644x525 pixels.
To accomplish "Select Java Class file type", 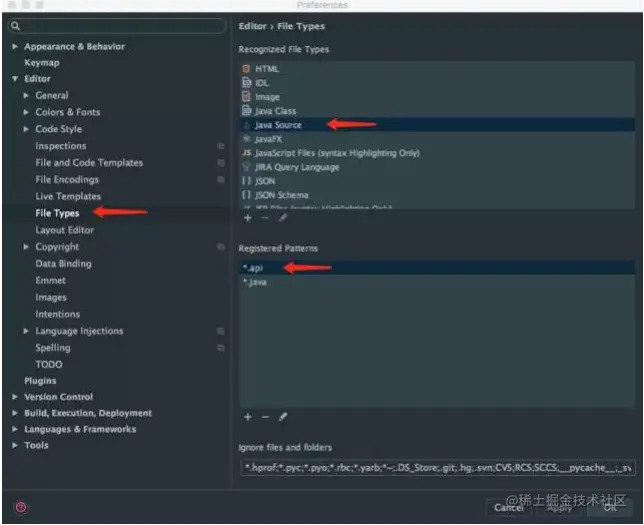I will (x=437, y=111).
